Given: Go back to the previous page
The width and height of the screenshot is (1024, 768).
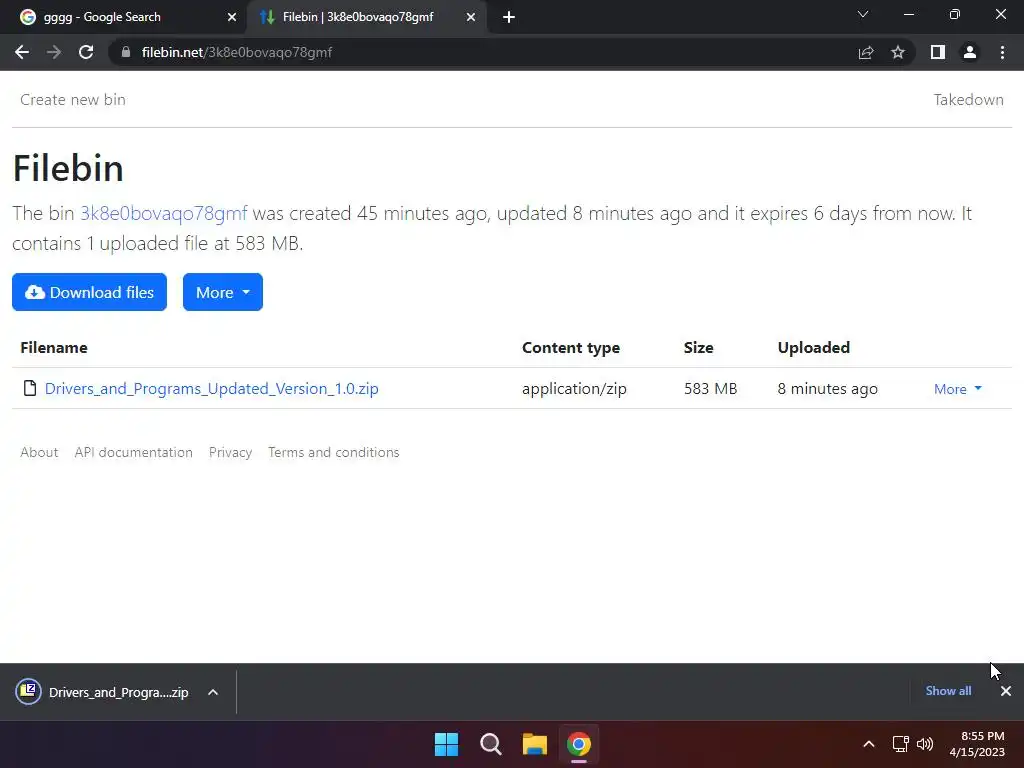Looking at the screenshot, I should pos(22,52).
